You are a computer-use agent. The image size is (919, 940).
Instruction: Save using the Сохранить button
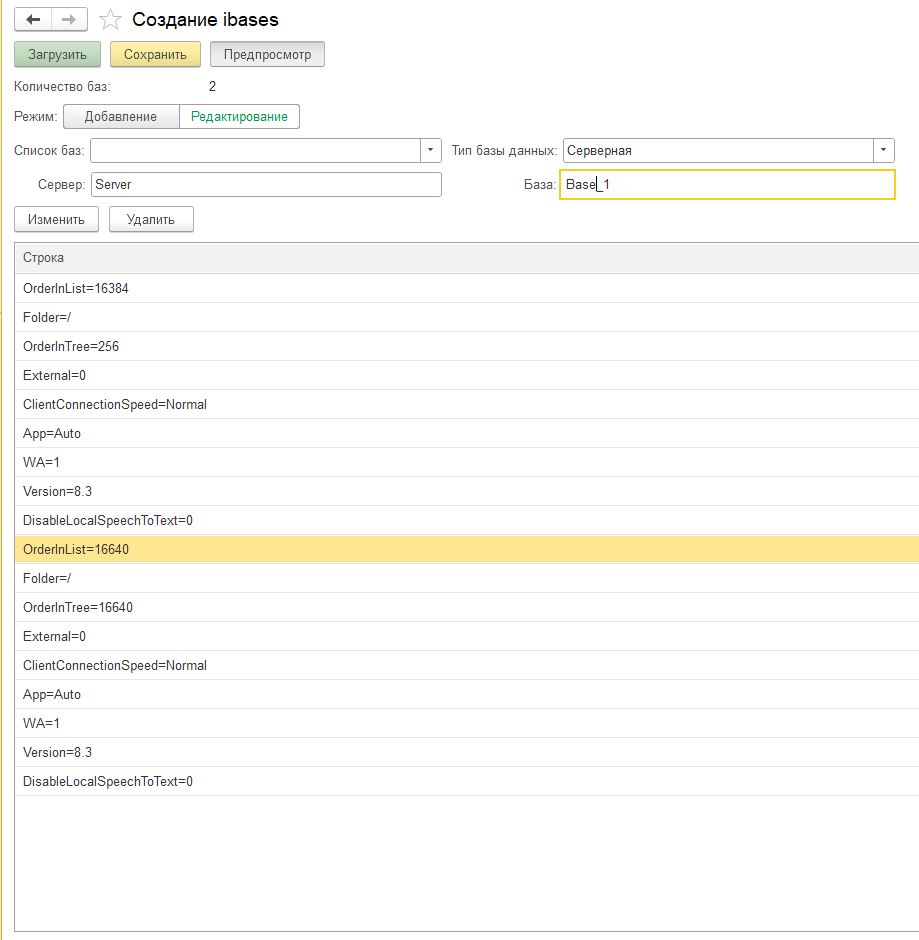point(155,54)
